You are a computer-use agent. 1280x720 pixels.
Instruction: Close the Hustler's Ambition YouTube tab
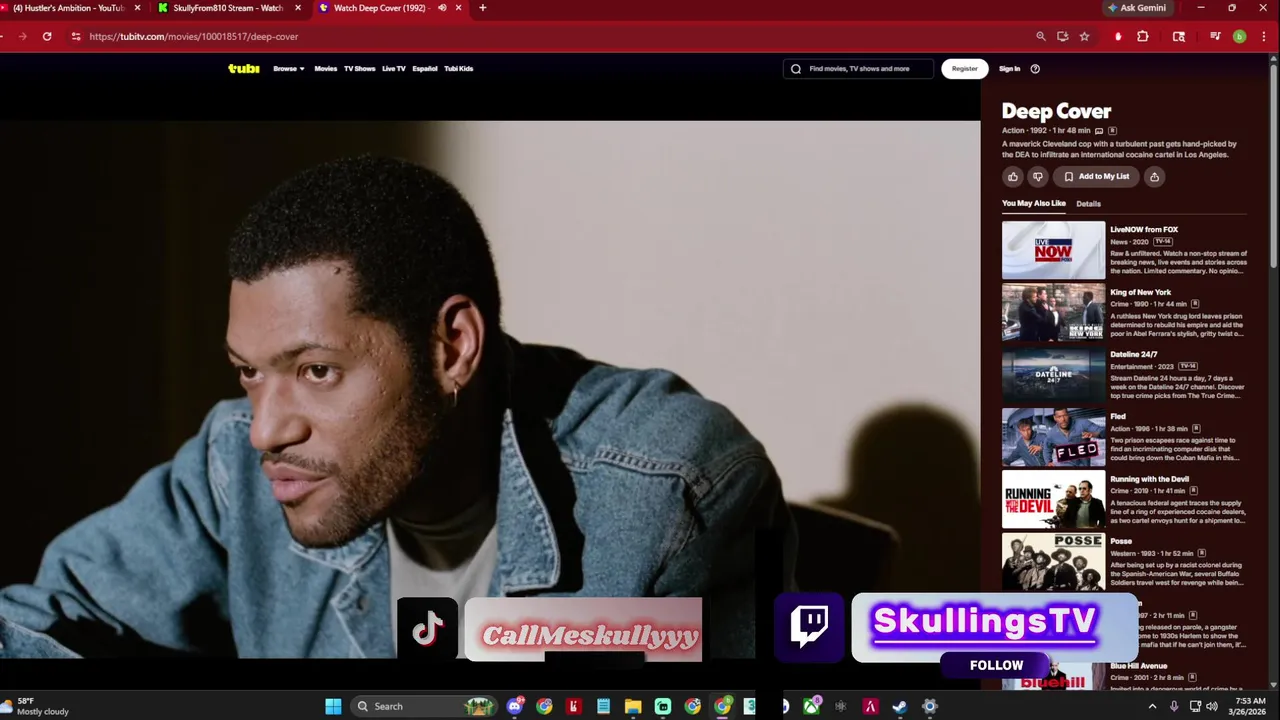tap(137, 8)
